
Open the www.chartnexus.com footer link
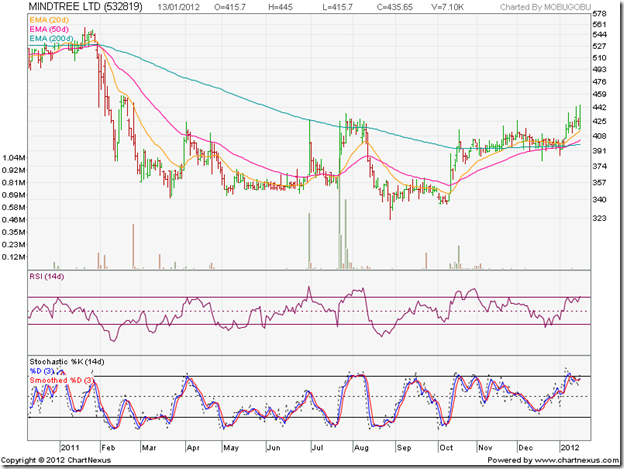pos(576,460)
